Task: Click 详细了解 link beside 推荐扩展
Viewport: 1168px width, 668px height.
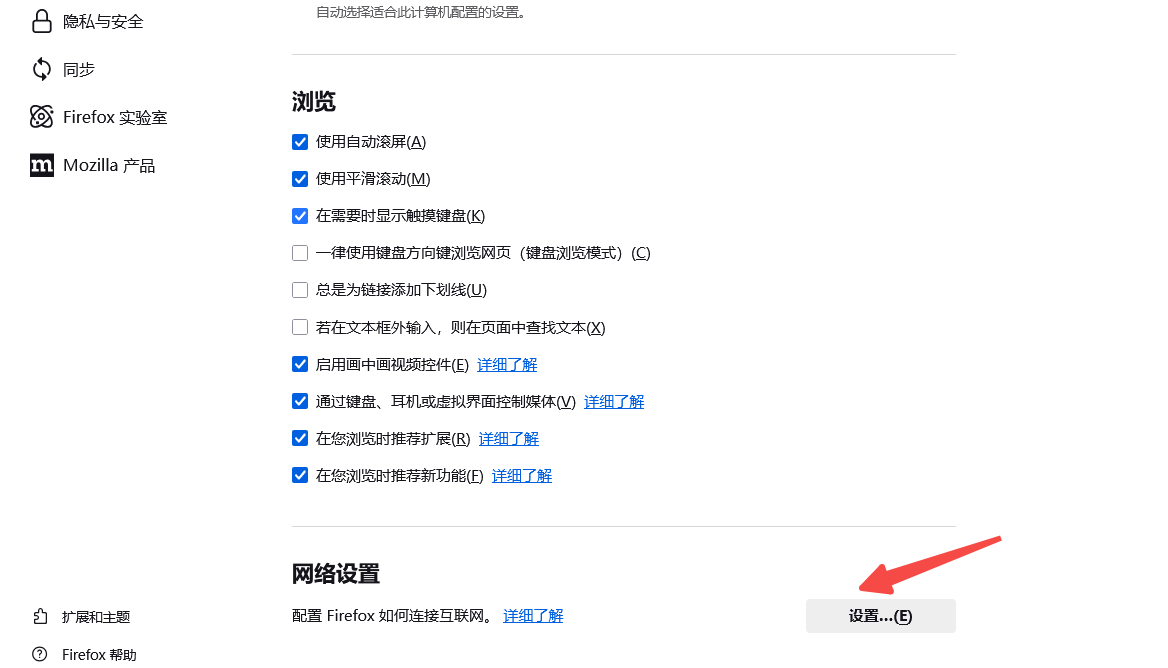Action: (x=508, y=439)
